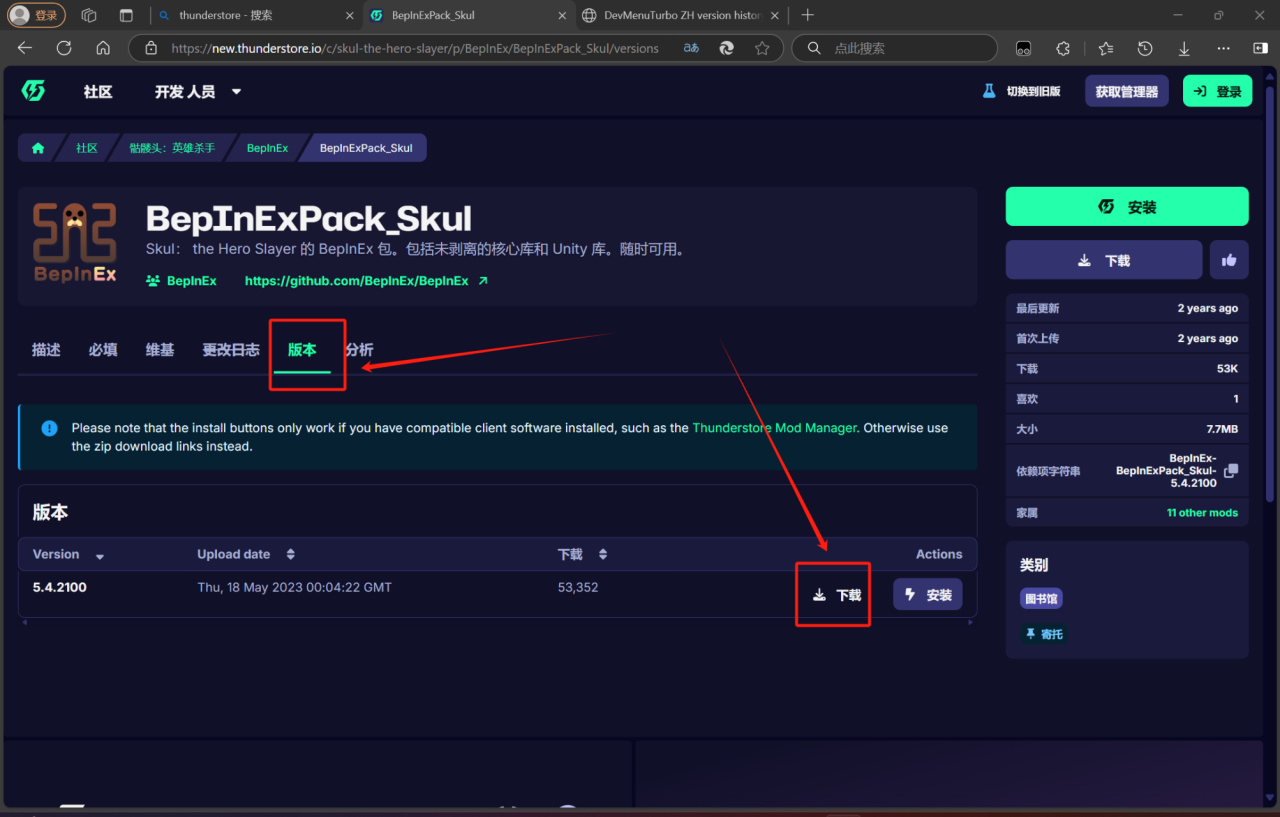Screen dimensions: 1280x817
Task: Click 社区 breadcrumb item
Action: pos(87,148)
